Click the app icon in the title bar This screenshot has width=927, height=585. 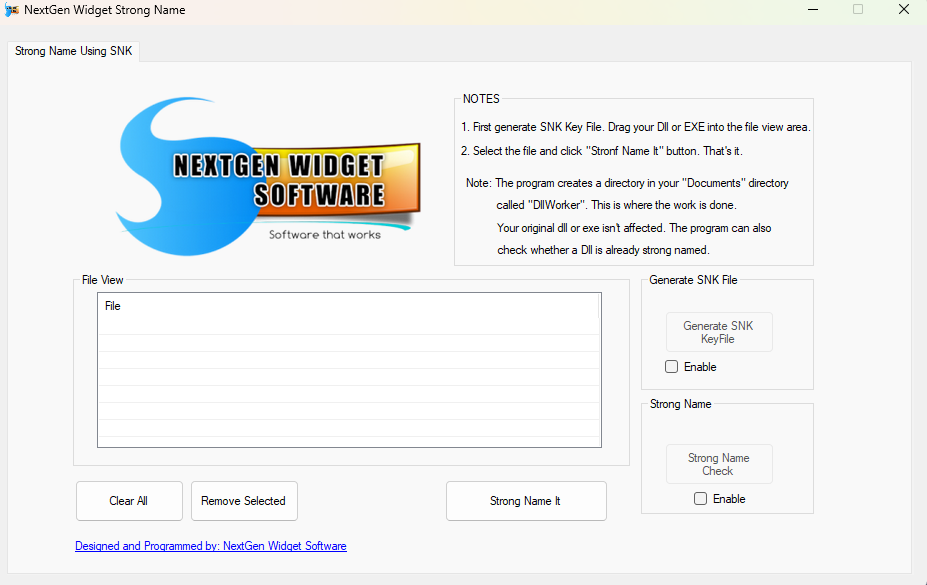coord(12,10)
